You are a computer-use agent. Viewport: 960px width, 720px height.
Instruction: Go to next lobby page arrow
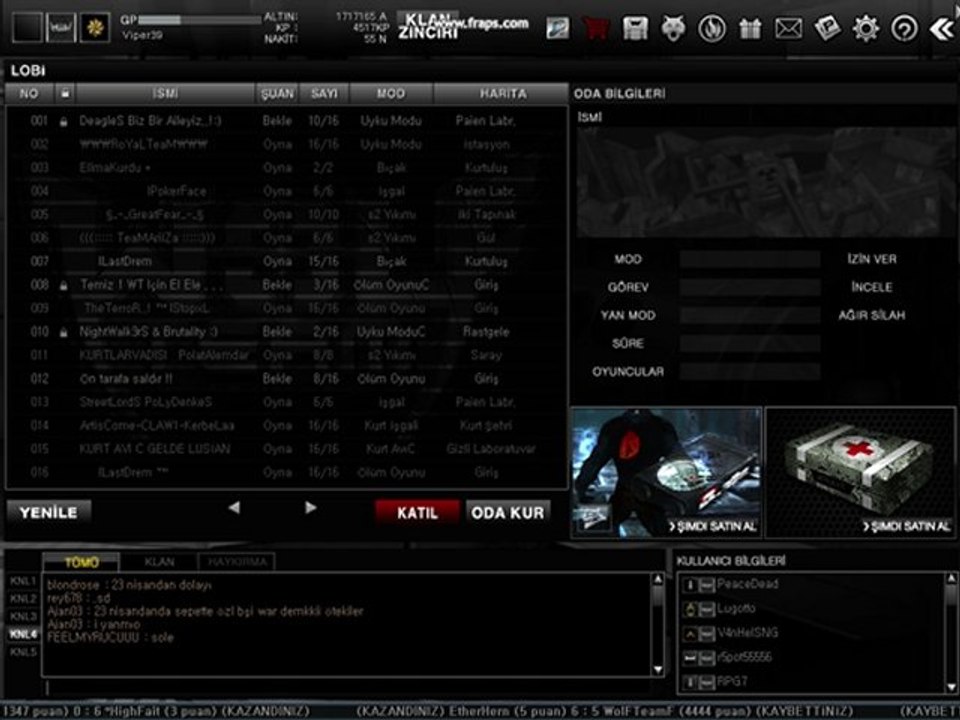point(310,508)
